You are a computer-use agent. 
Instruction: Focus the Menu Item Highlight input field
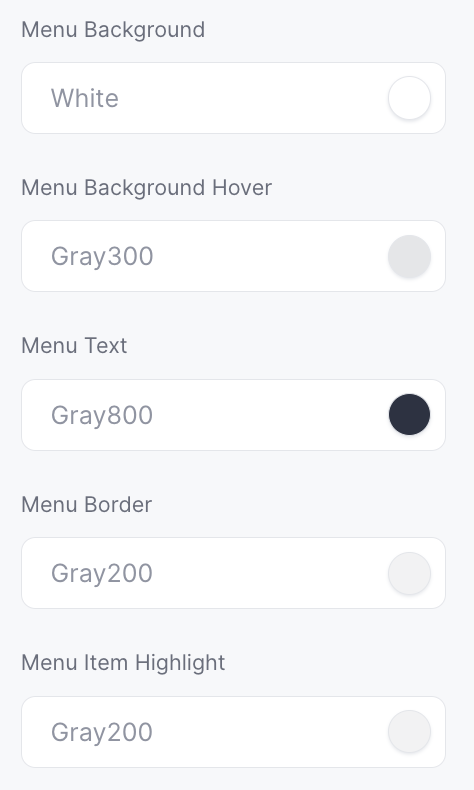[233, 732]
